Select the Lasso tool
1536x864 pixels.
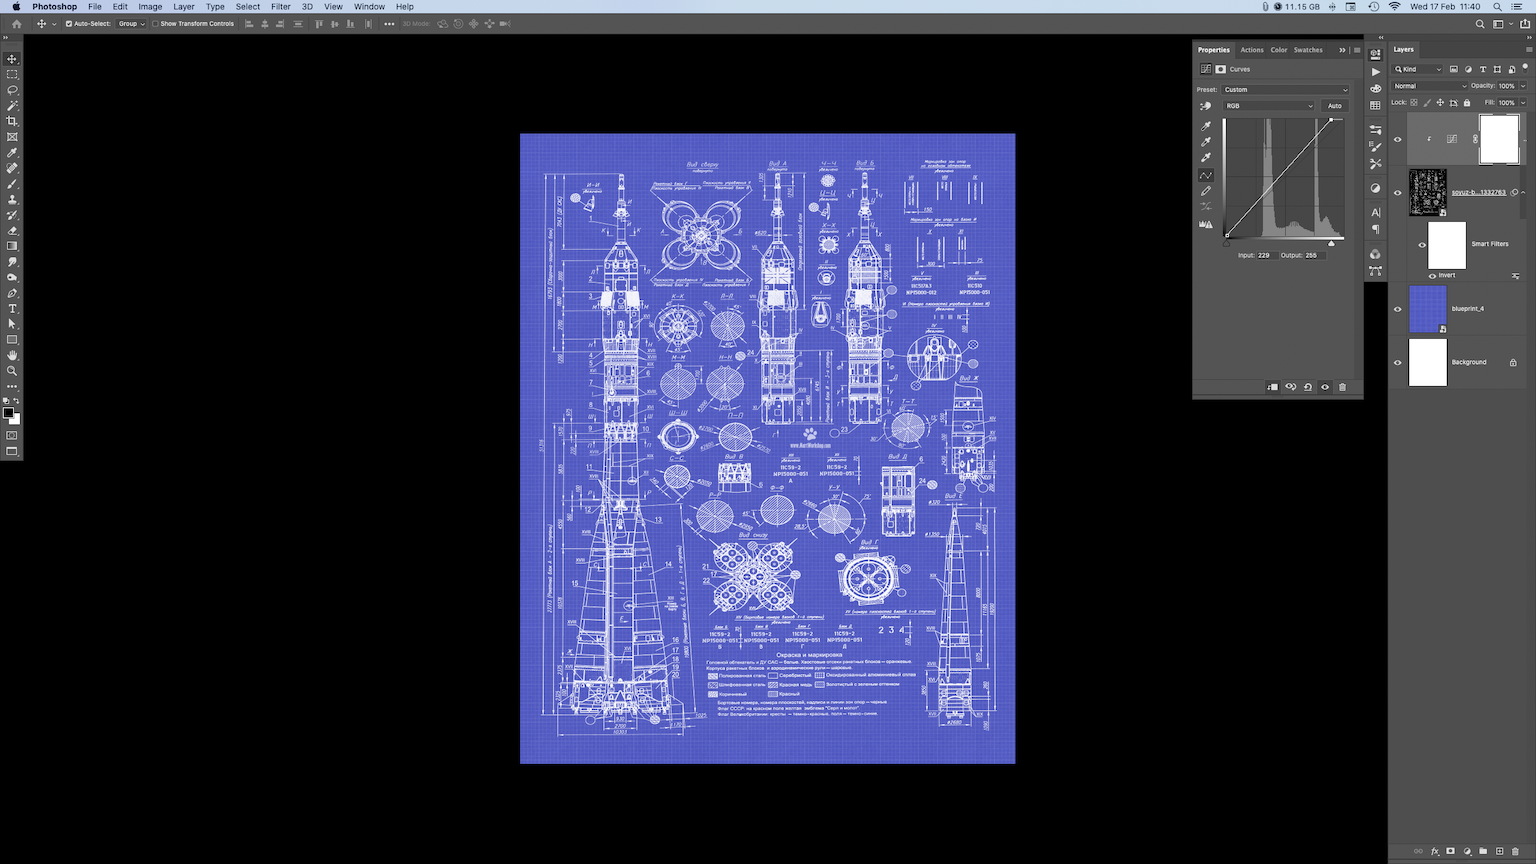point(12,90)
